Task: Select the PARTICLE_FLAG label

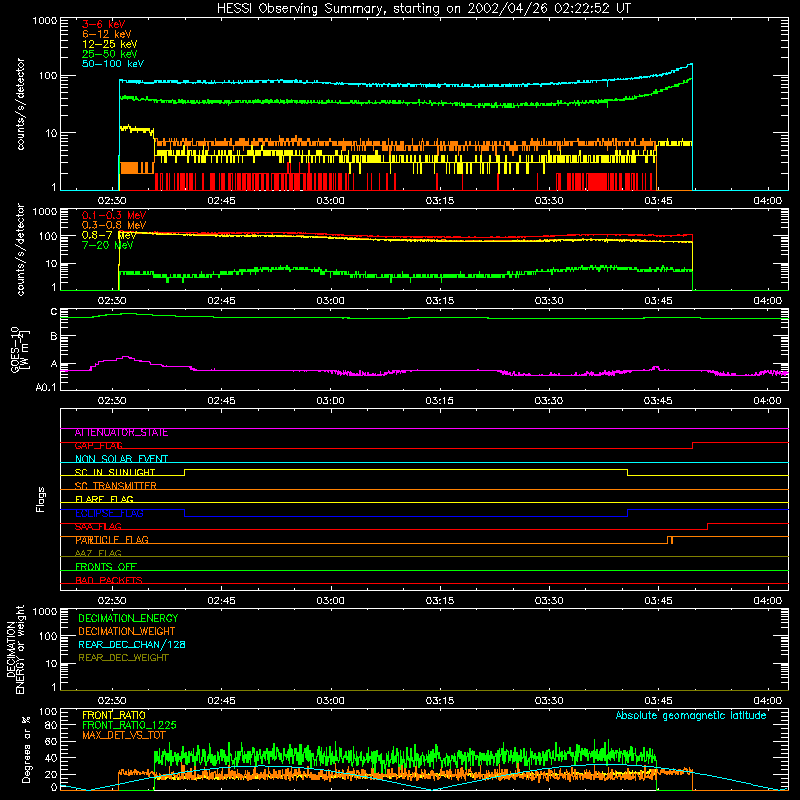Action: [112, 540]
